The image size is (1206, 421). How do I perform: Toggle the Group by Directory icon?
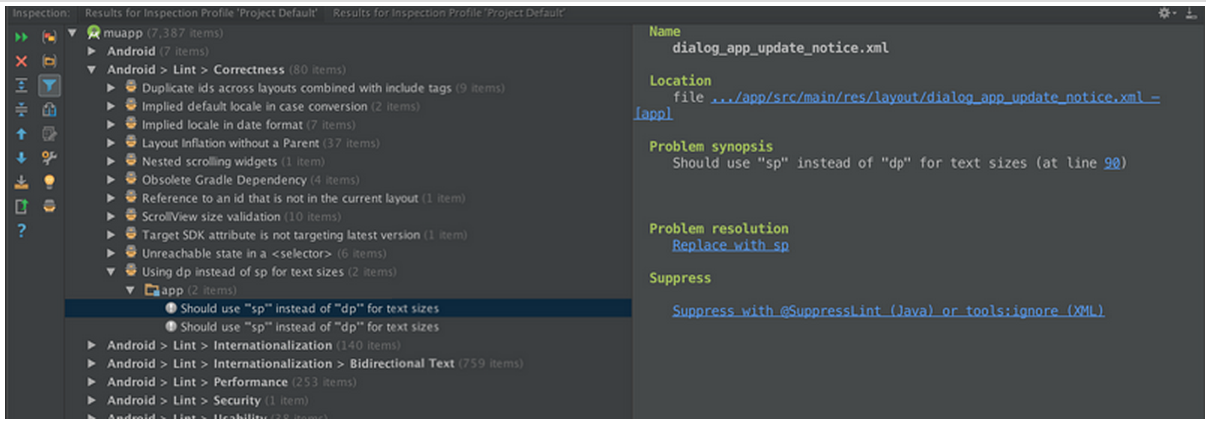49,61
